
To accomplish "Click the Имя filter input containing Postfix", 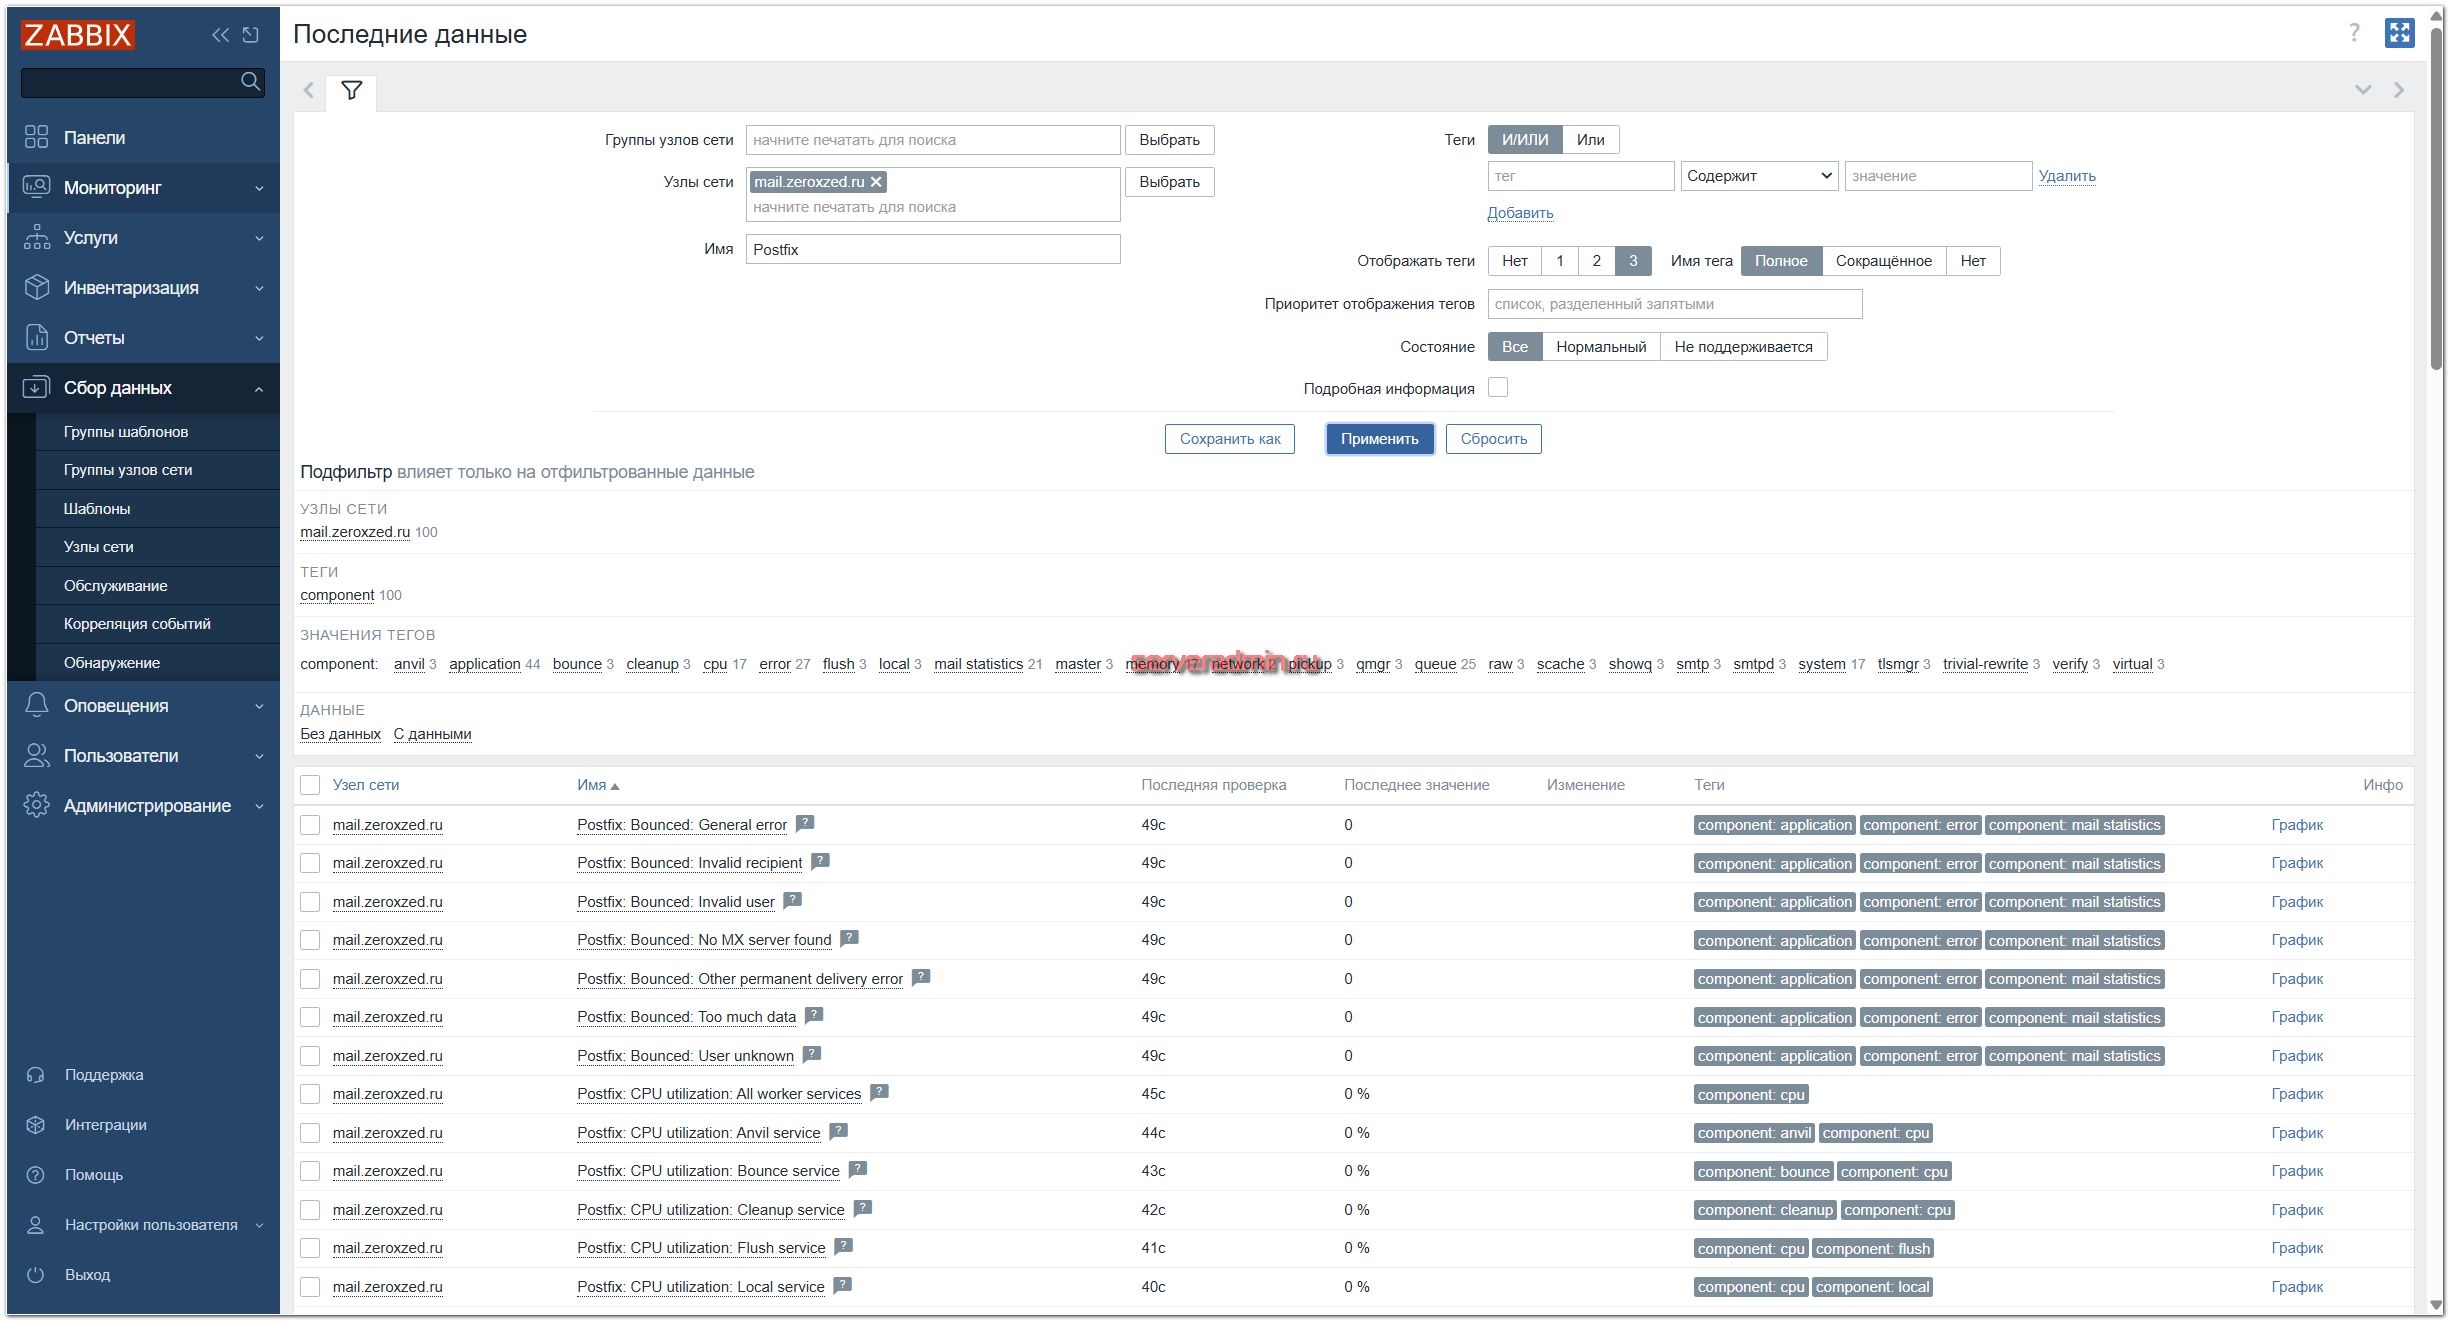I will (x=932, y=249).
